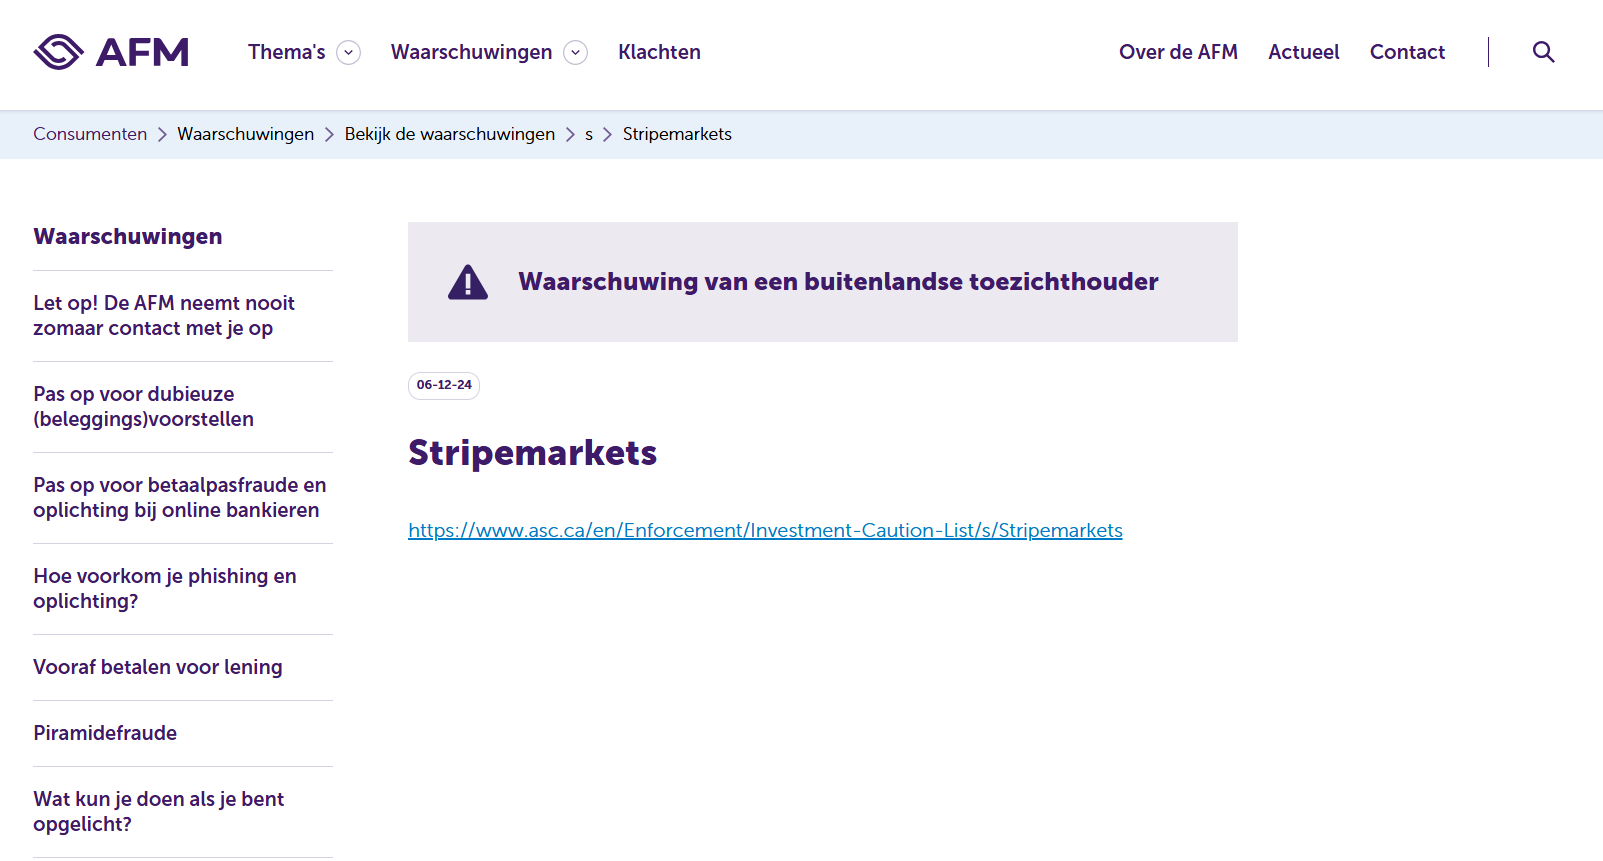1603x861 pixels.
Task: Open 'Let op! De AFM neemt nooit zomaar contact'
Action: tap(164, 316)
